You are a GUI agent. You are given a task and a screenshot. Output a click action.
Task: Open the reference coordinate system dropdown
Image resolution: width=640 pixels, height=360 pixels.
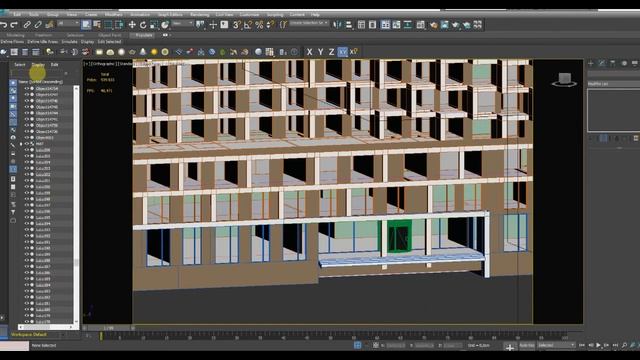point(182,24)
